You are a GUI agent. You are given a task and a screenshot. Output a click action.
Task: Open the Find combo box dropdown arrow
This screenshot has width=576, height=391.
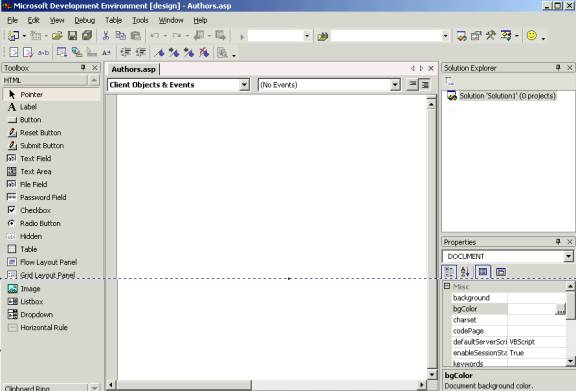coord(445,36)
